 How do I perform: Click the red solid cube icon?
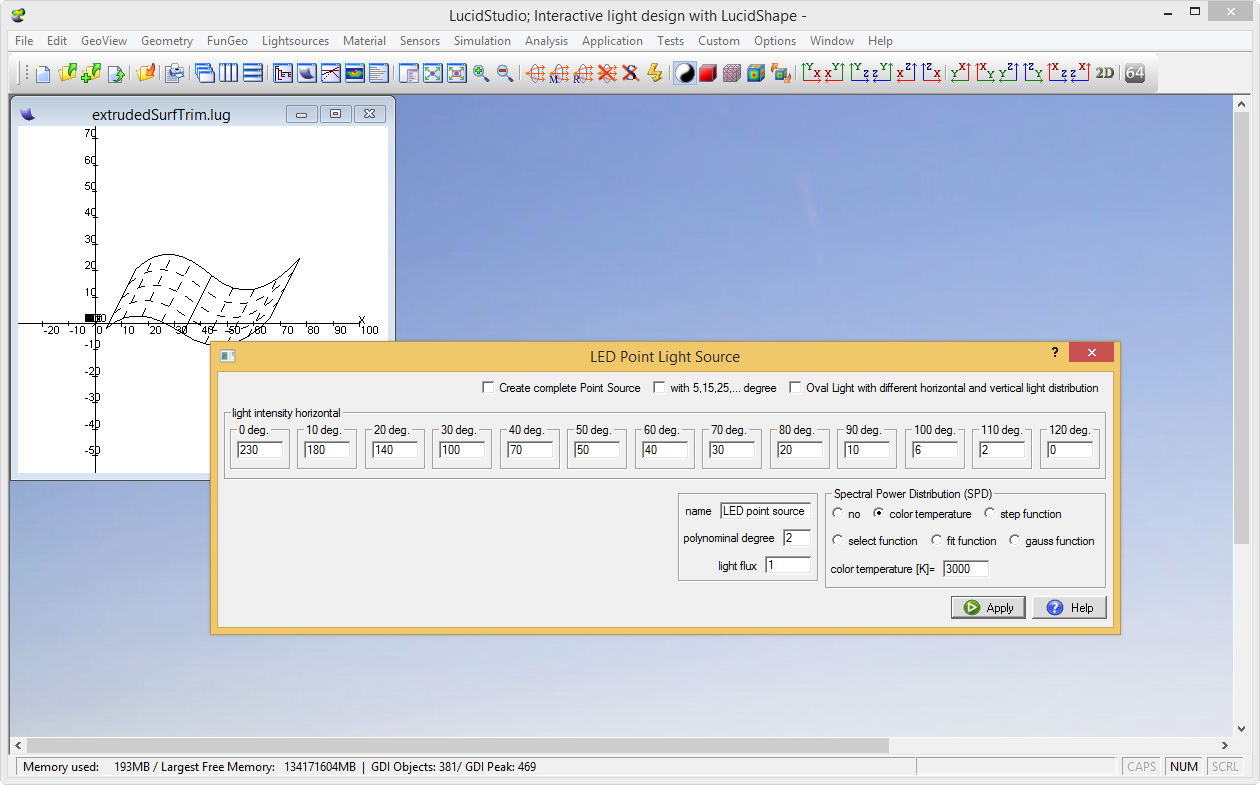pos(708,73)
